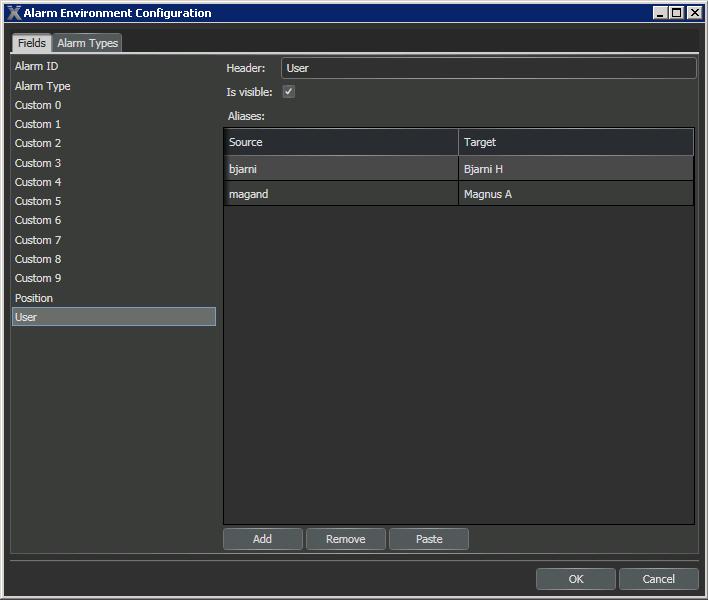Highlight Custom 6 field

point(114,220)
